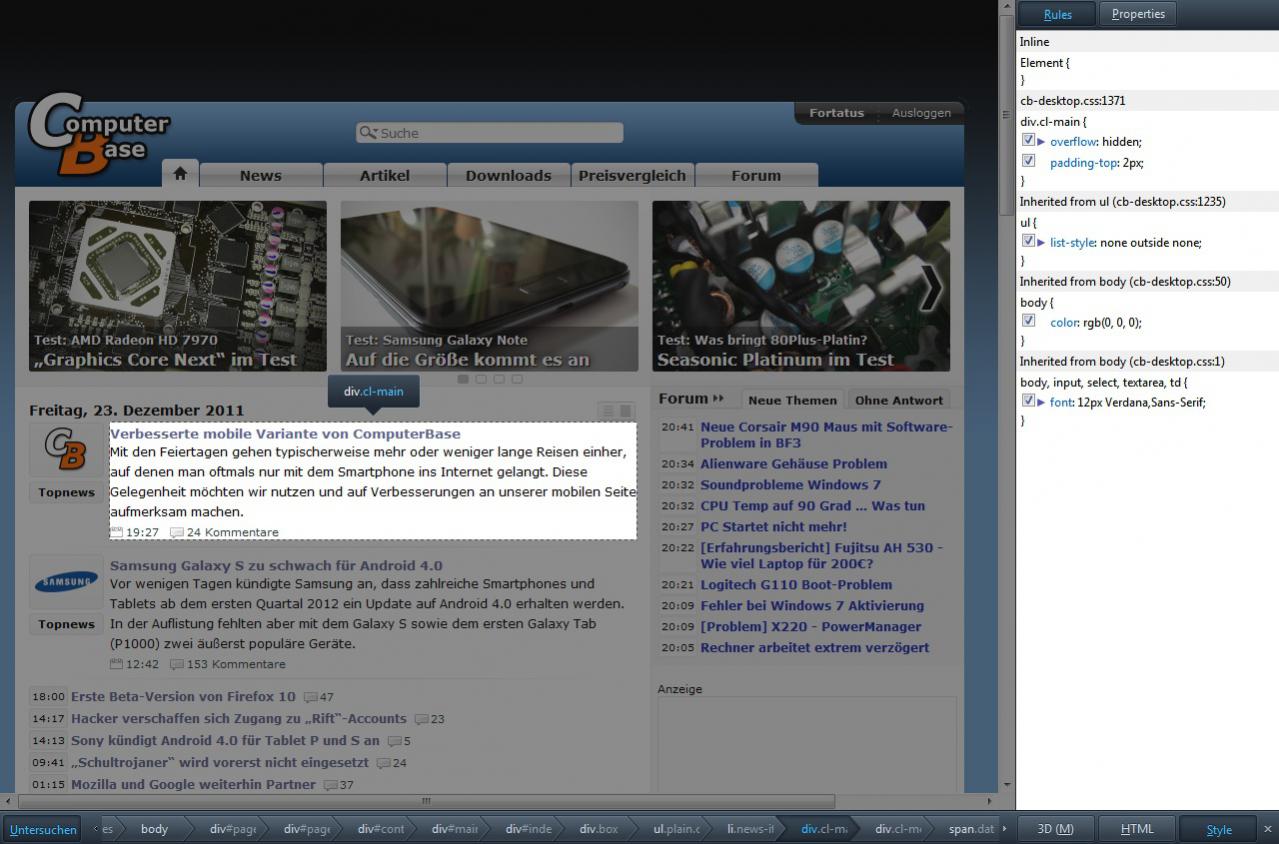Open Samsung Galaxy S zu schwach headline
Screen dimensions: 1279x844
pyautogui.click(x=276, y=565)
